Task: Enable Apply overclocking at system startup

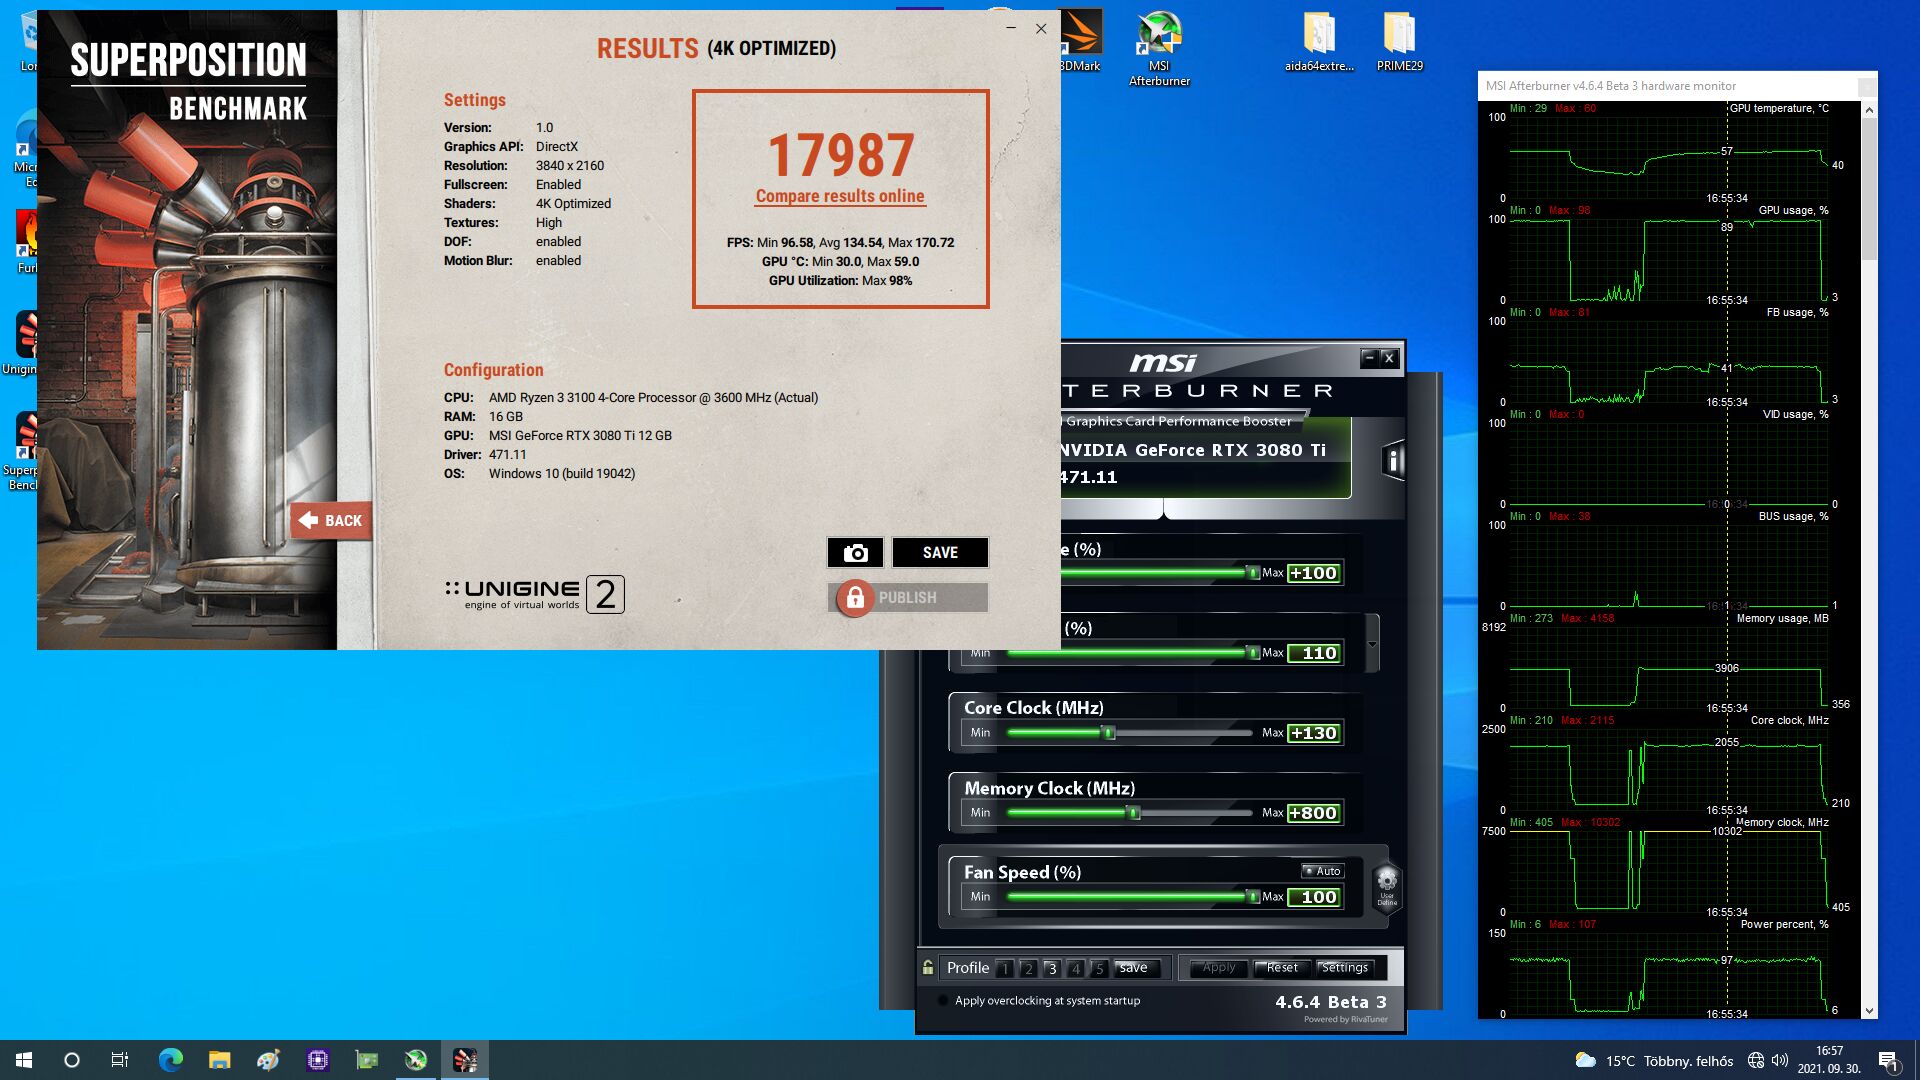Action: click(943, 1001)
